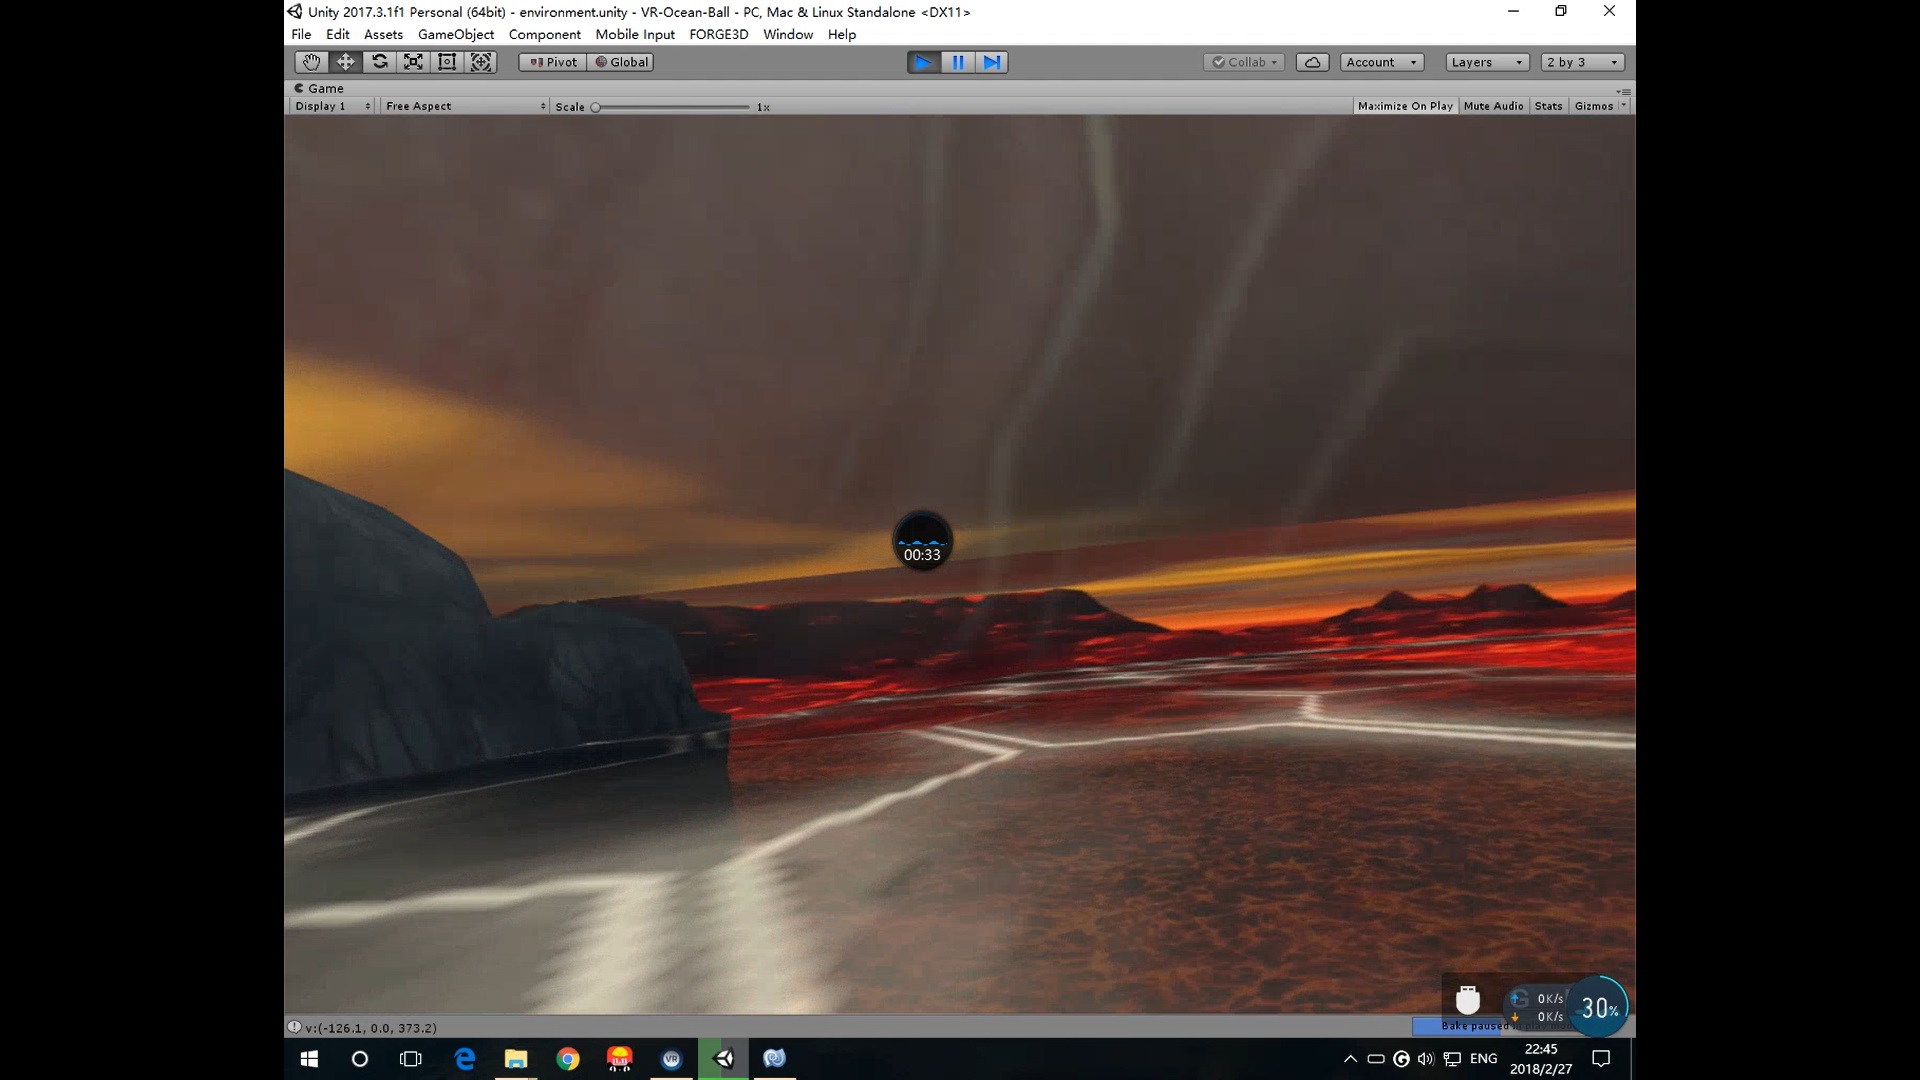Open the Game panel options menu
This screenshot has height=1080, width=1920.
click(1623, 91)
